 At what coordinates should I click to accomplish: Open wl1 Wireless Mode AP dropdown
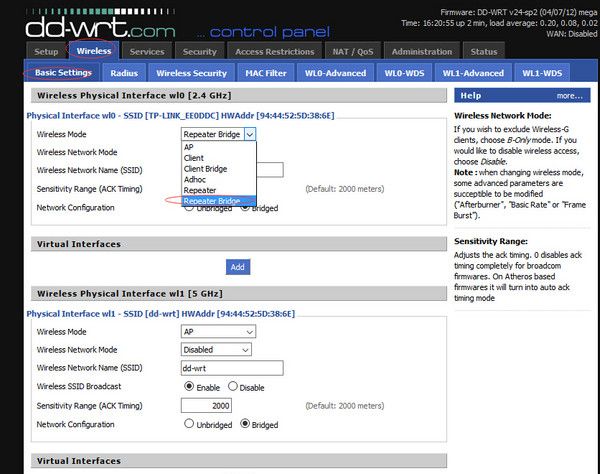click(x=218, y=332)
